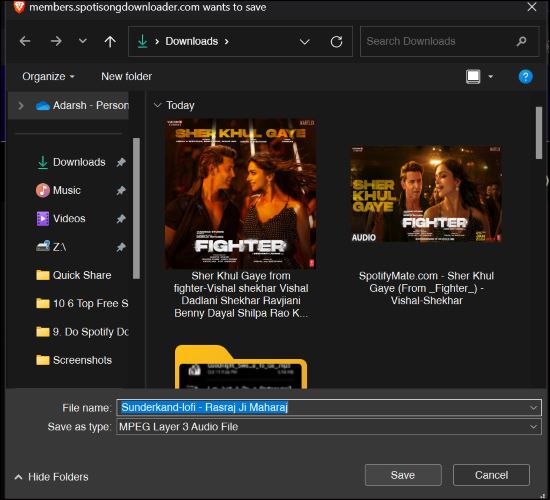
Task: Select Adarsh - Personal OneDrive
Action: point(82,105)
